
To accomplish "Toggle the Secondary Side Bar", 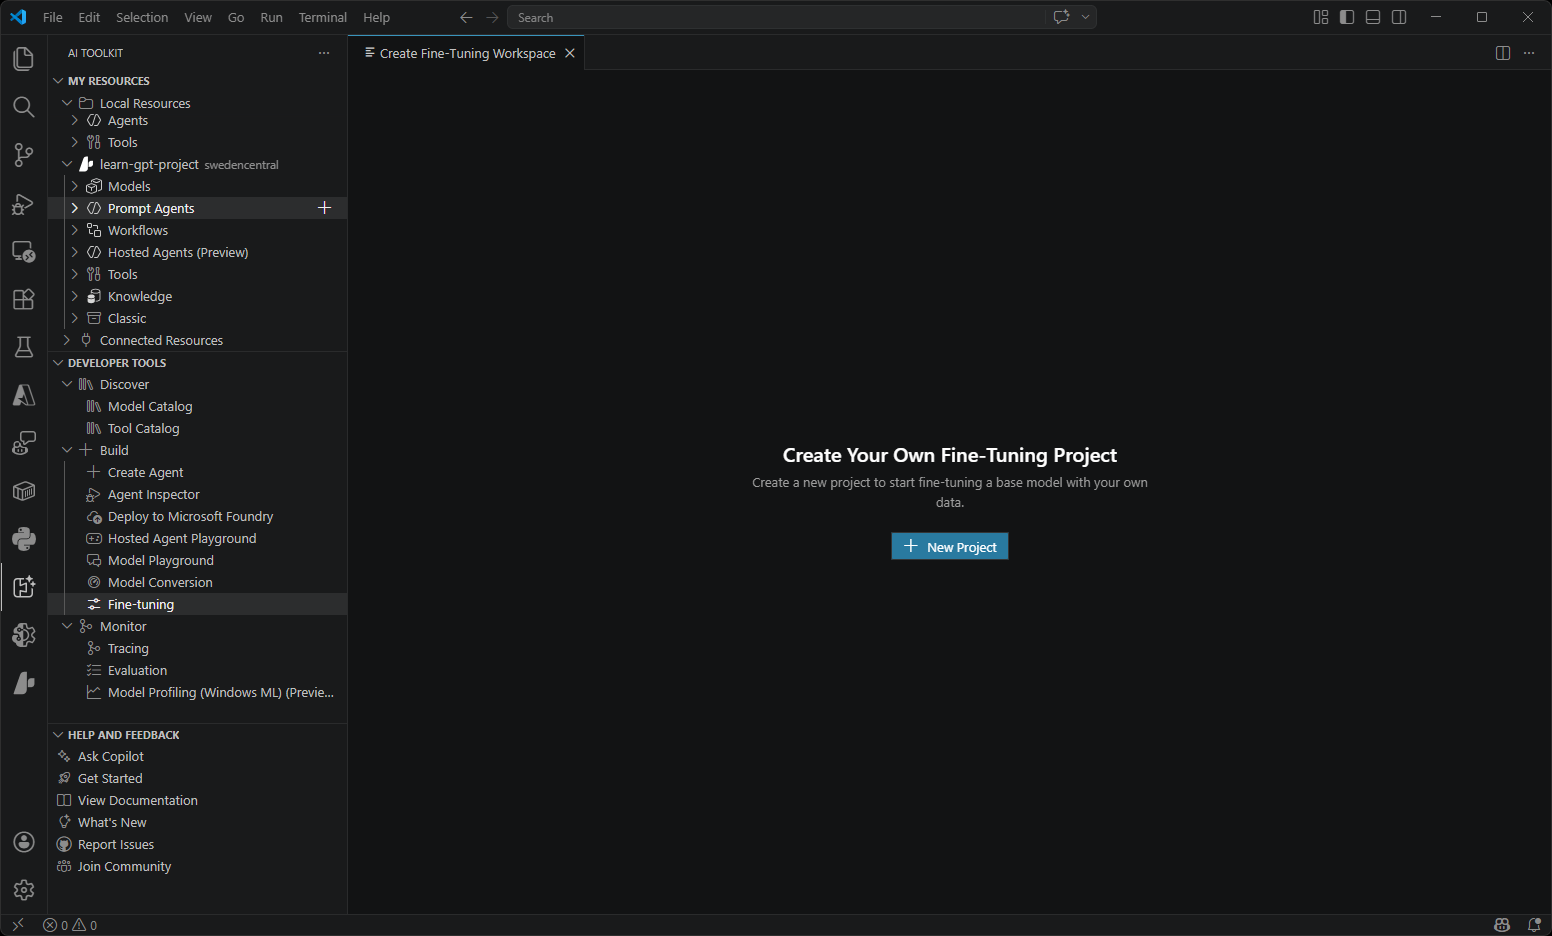I will click(x=1398, y=17).
